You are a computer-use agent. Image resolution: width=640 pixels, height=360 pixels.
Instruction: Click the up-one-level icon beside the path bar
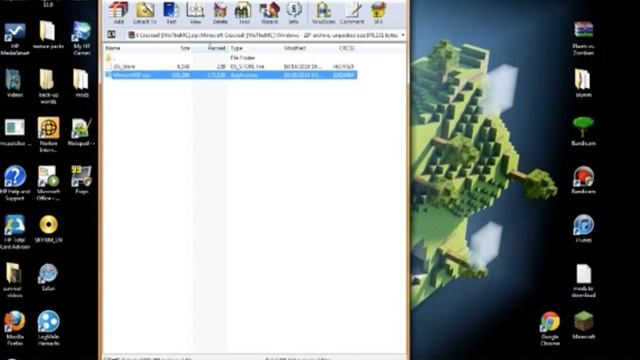[111, 35]
